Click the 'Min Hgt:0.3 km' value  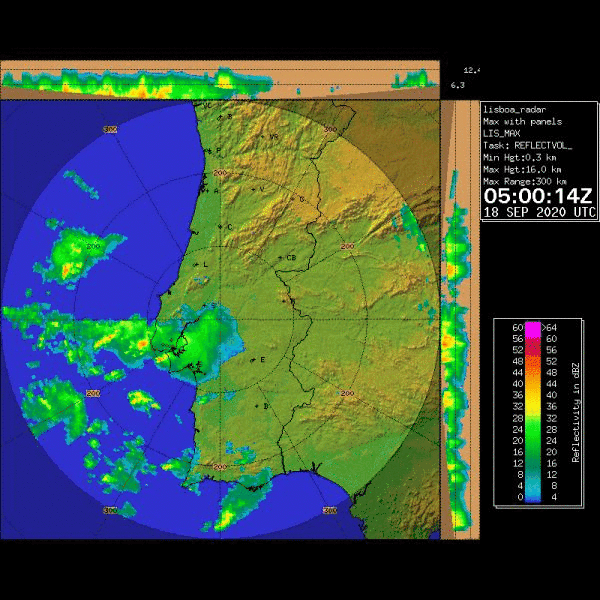pos(520,157)
